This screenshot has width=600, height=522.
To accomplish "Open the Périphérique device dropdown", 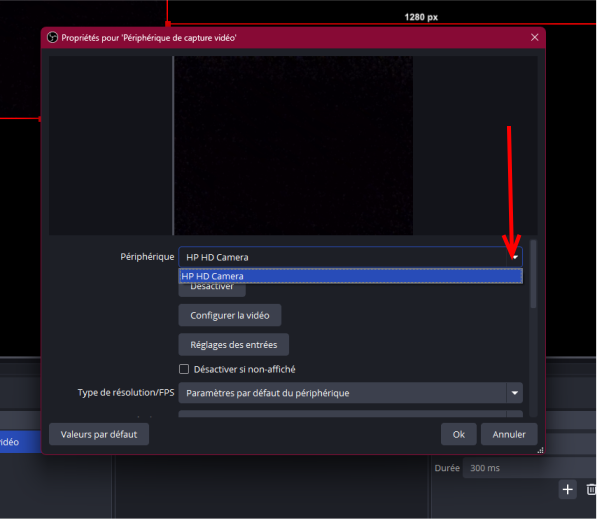I will [x=352, y=258].
